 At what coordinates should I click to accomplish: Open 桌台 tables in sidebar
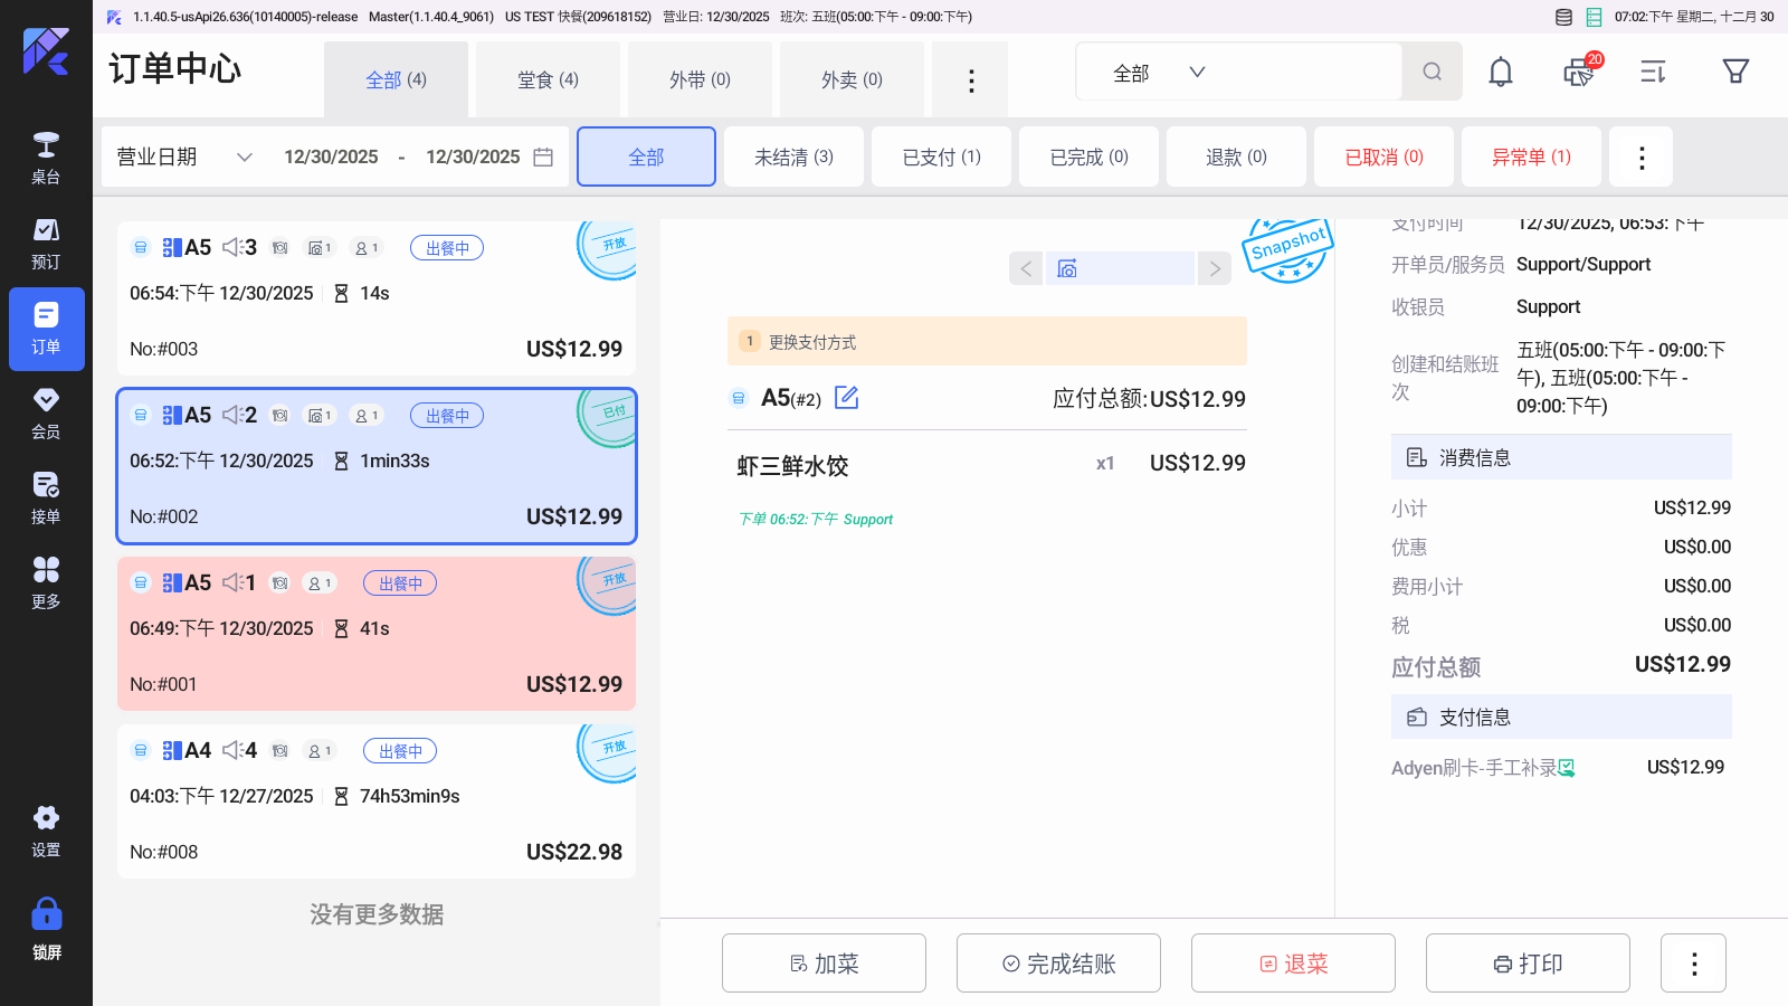click(46, 158)
